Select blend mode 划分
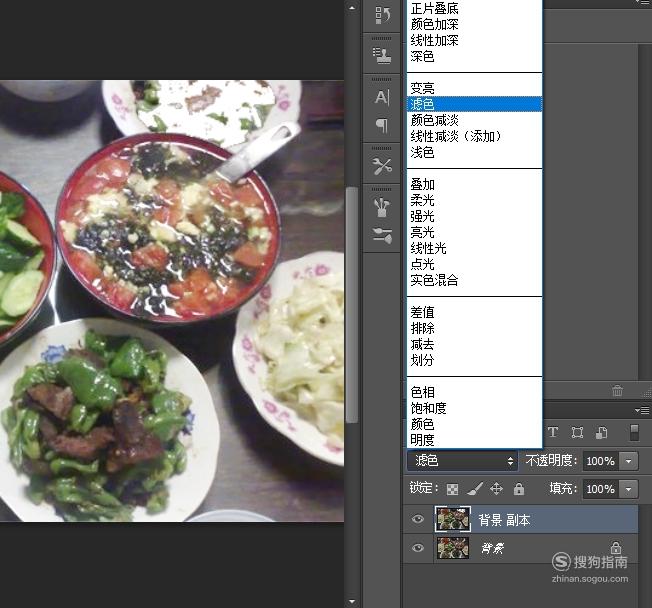The height and width of the screenshot is (608, 652). click(x=475, y=360)
